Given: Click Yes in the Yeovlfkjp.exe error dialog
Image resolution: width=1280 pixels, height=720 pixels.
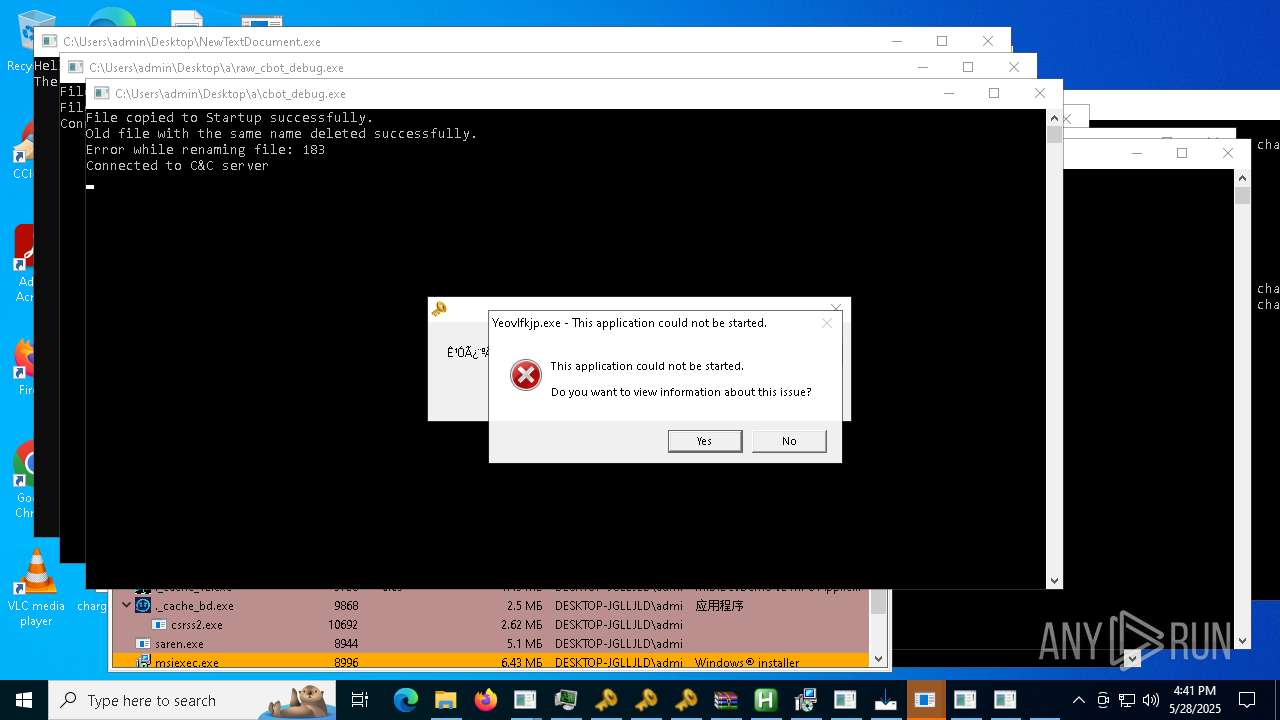Looking at the screenshot, I should click(705, 441).
